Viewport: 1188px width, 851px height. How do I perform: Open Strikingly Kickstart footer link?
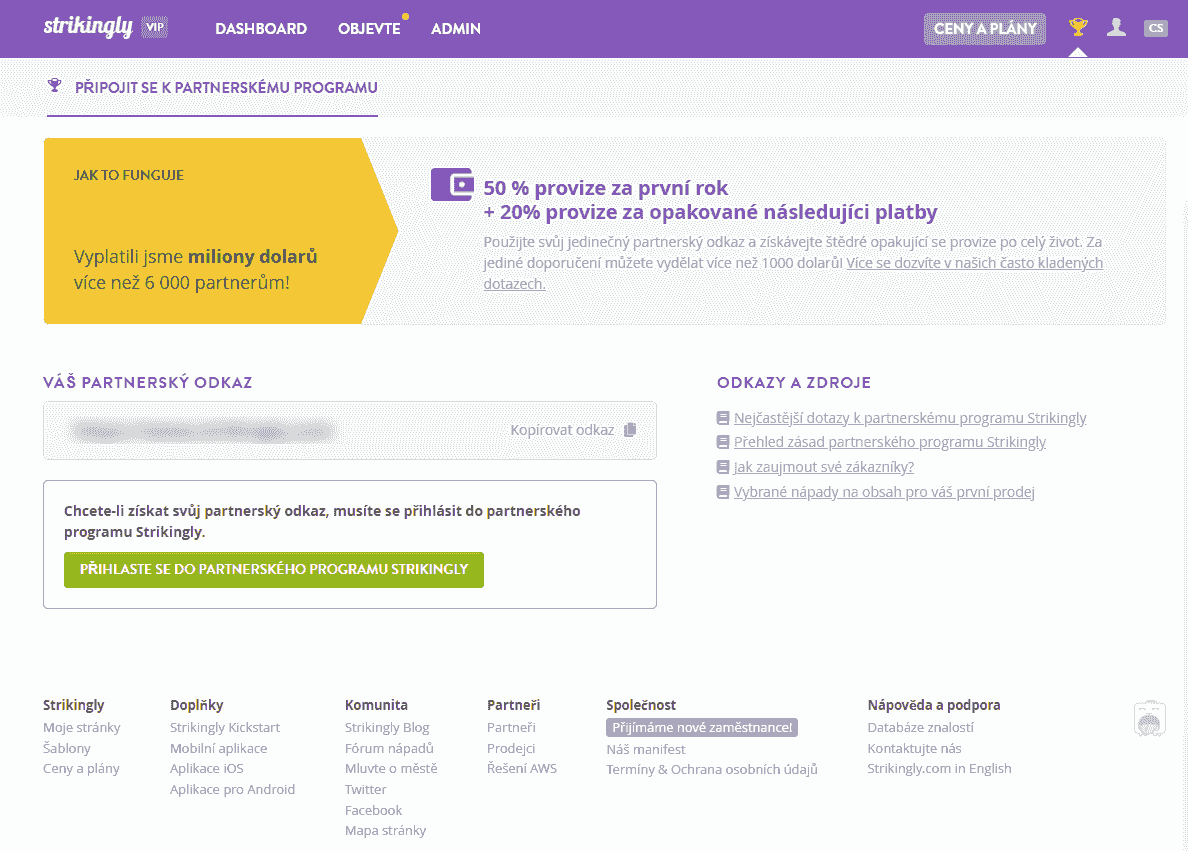[x=225, y=727]
